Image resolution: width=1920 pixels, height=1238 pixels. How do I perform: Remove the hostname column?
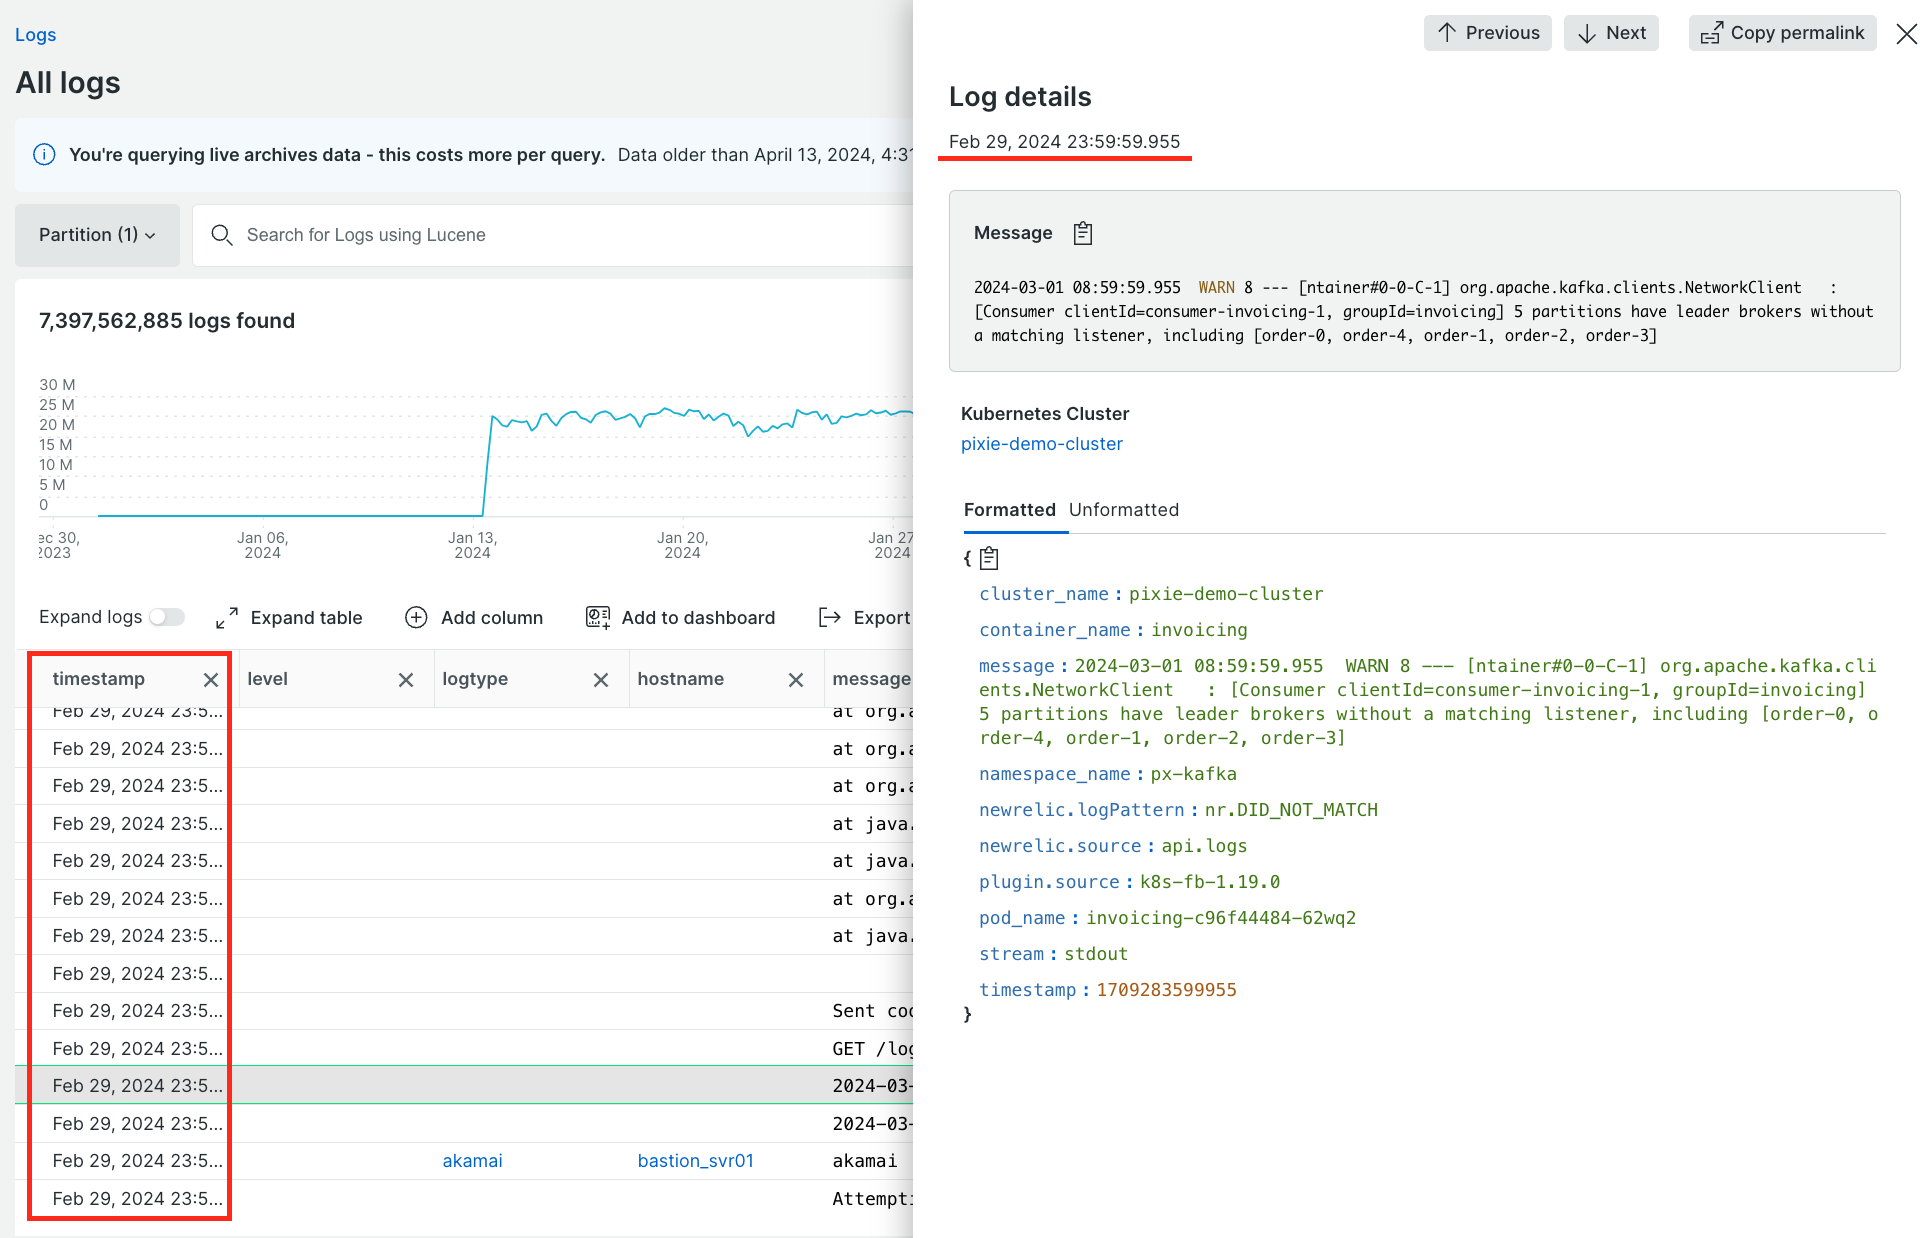pos(795,680)
